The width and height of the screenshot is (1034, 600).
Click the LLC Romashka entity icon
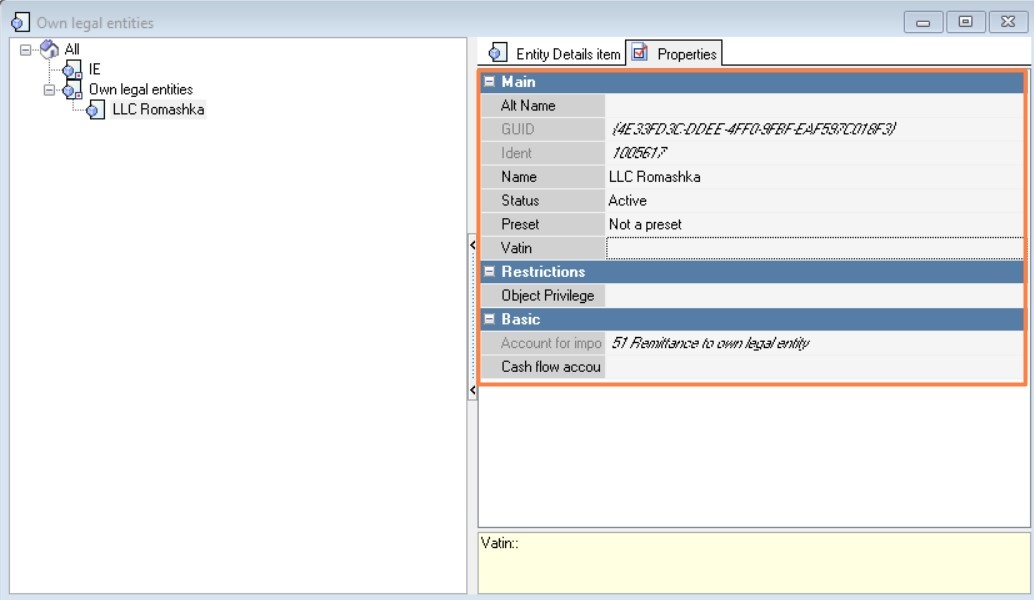(x=96, y=109)
